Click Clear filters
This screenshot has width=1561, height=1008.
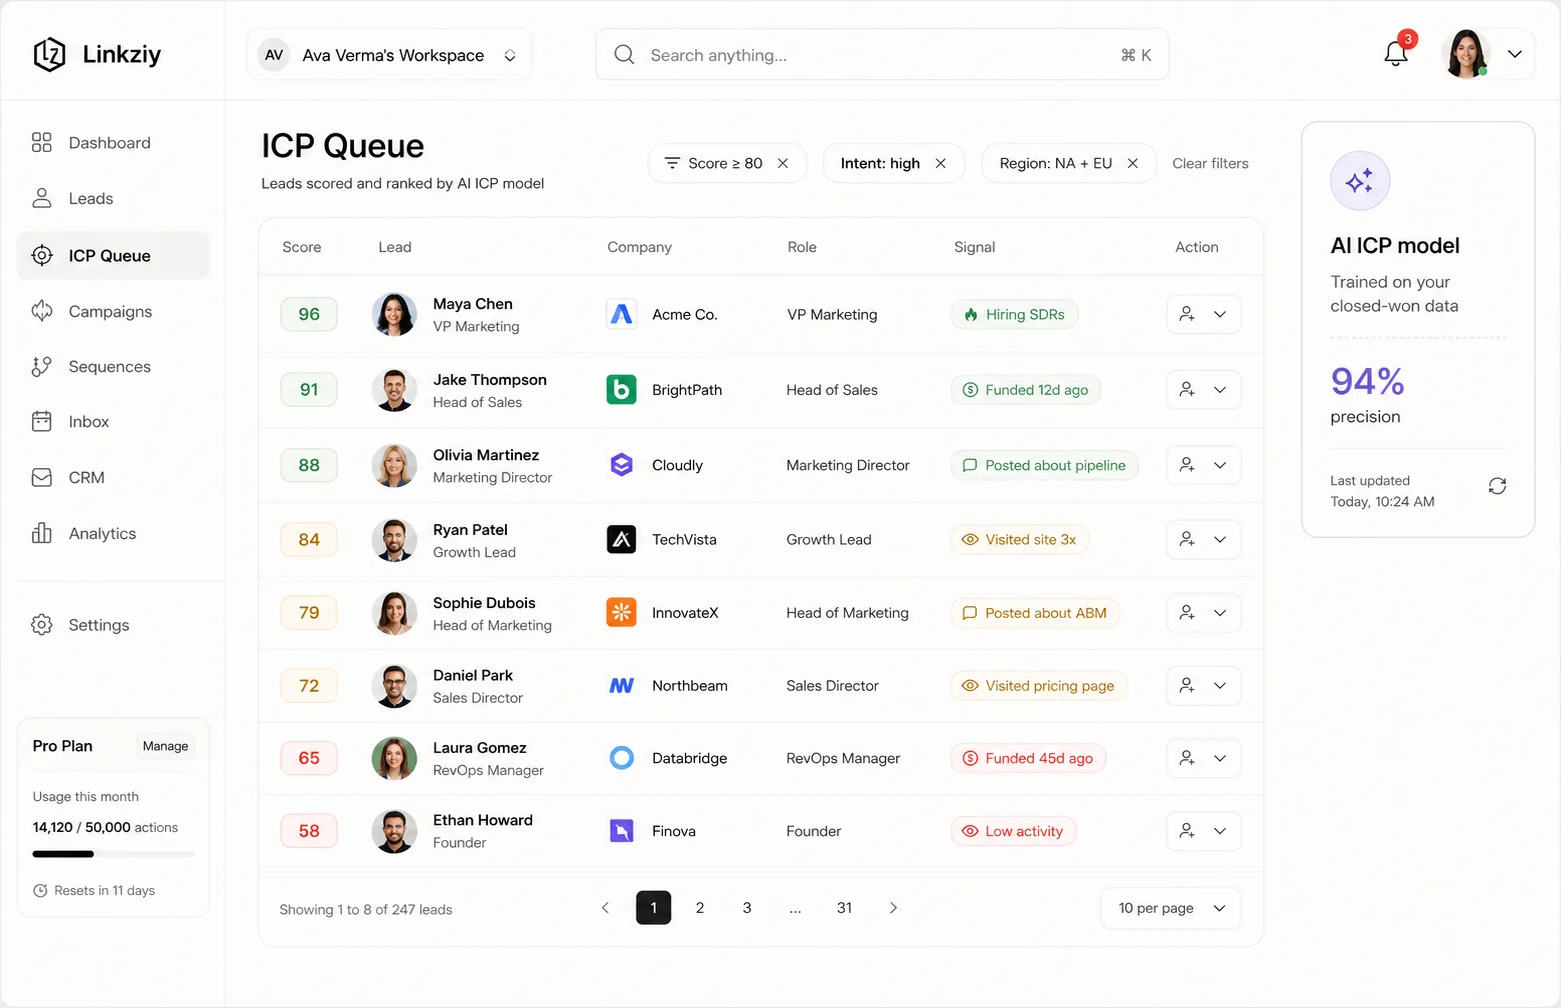(x=1210, y=163)
